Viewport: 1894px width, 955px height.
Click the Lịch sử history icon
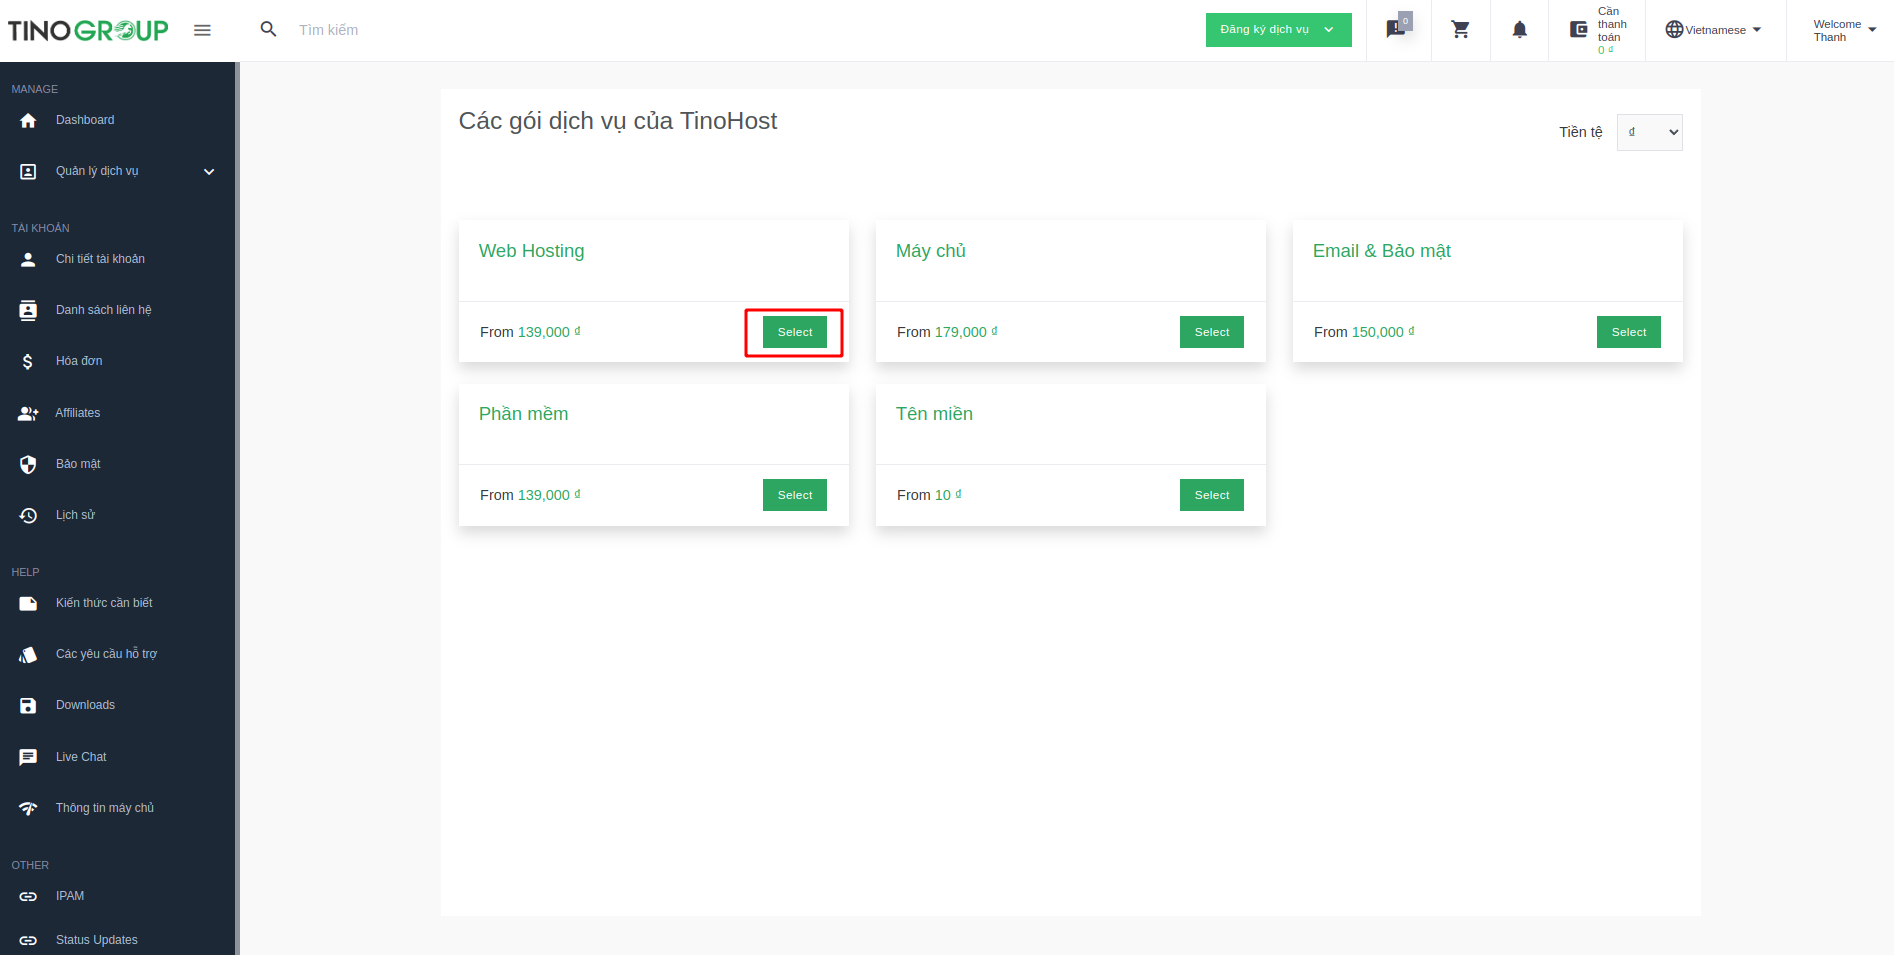pos(28,515)
